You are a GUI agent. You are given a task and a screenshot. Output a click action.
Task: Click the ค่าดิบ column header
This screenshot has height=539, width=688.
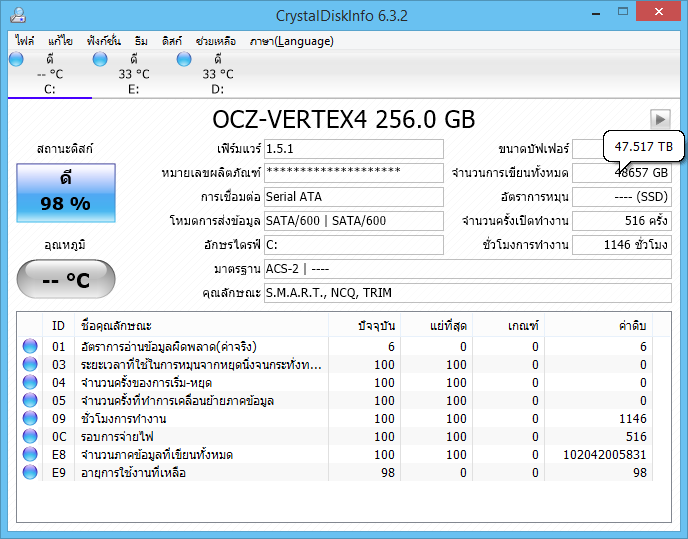point(598,326)
